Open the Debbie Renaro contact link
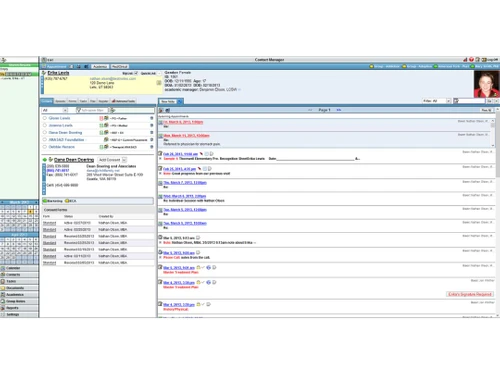The width and height of the screenshot is (500, 375). [62, 147]
